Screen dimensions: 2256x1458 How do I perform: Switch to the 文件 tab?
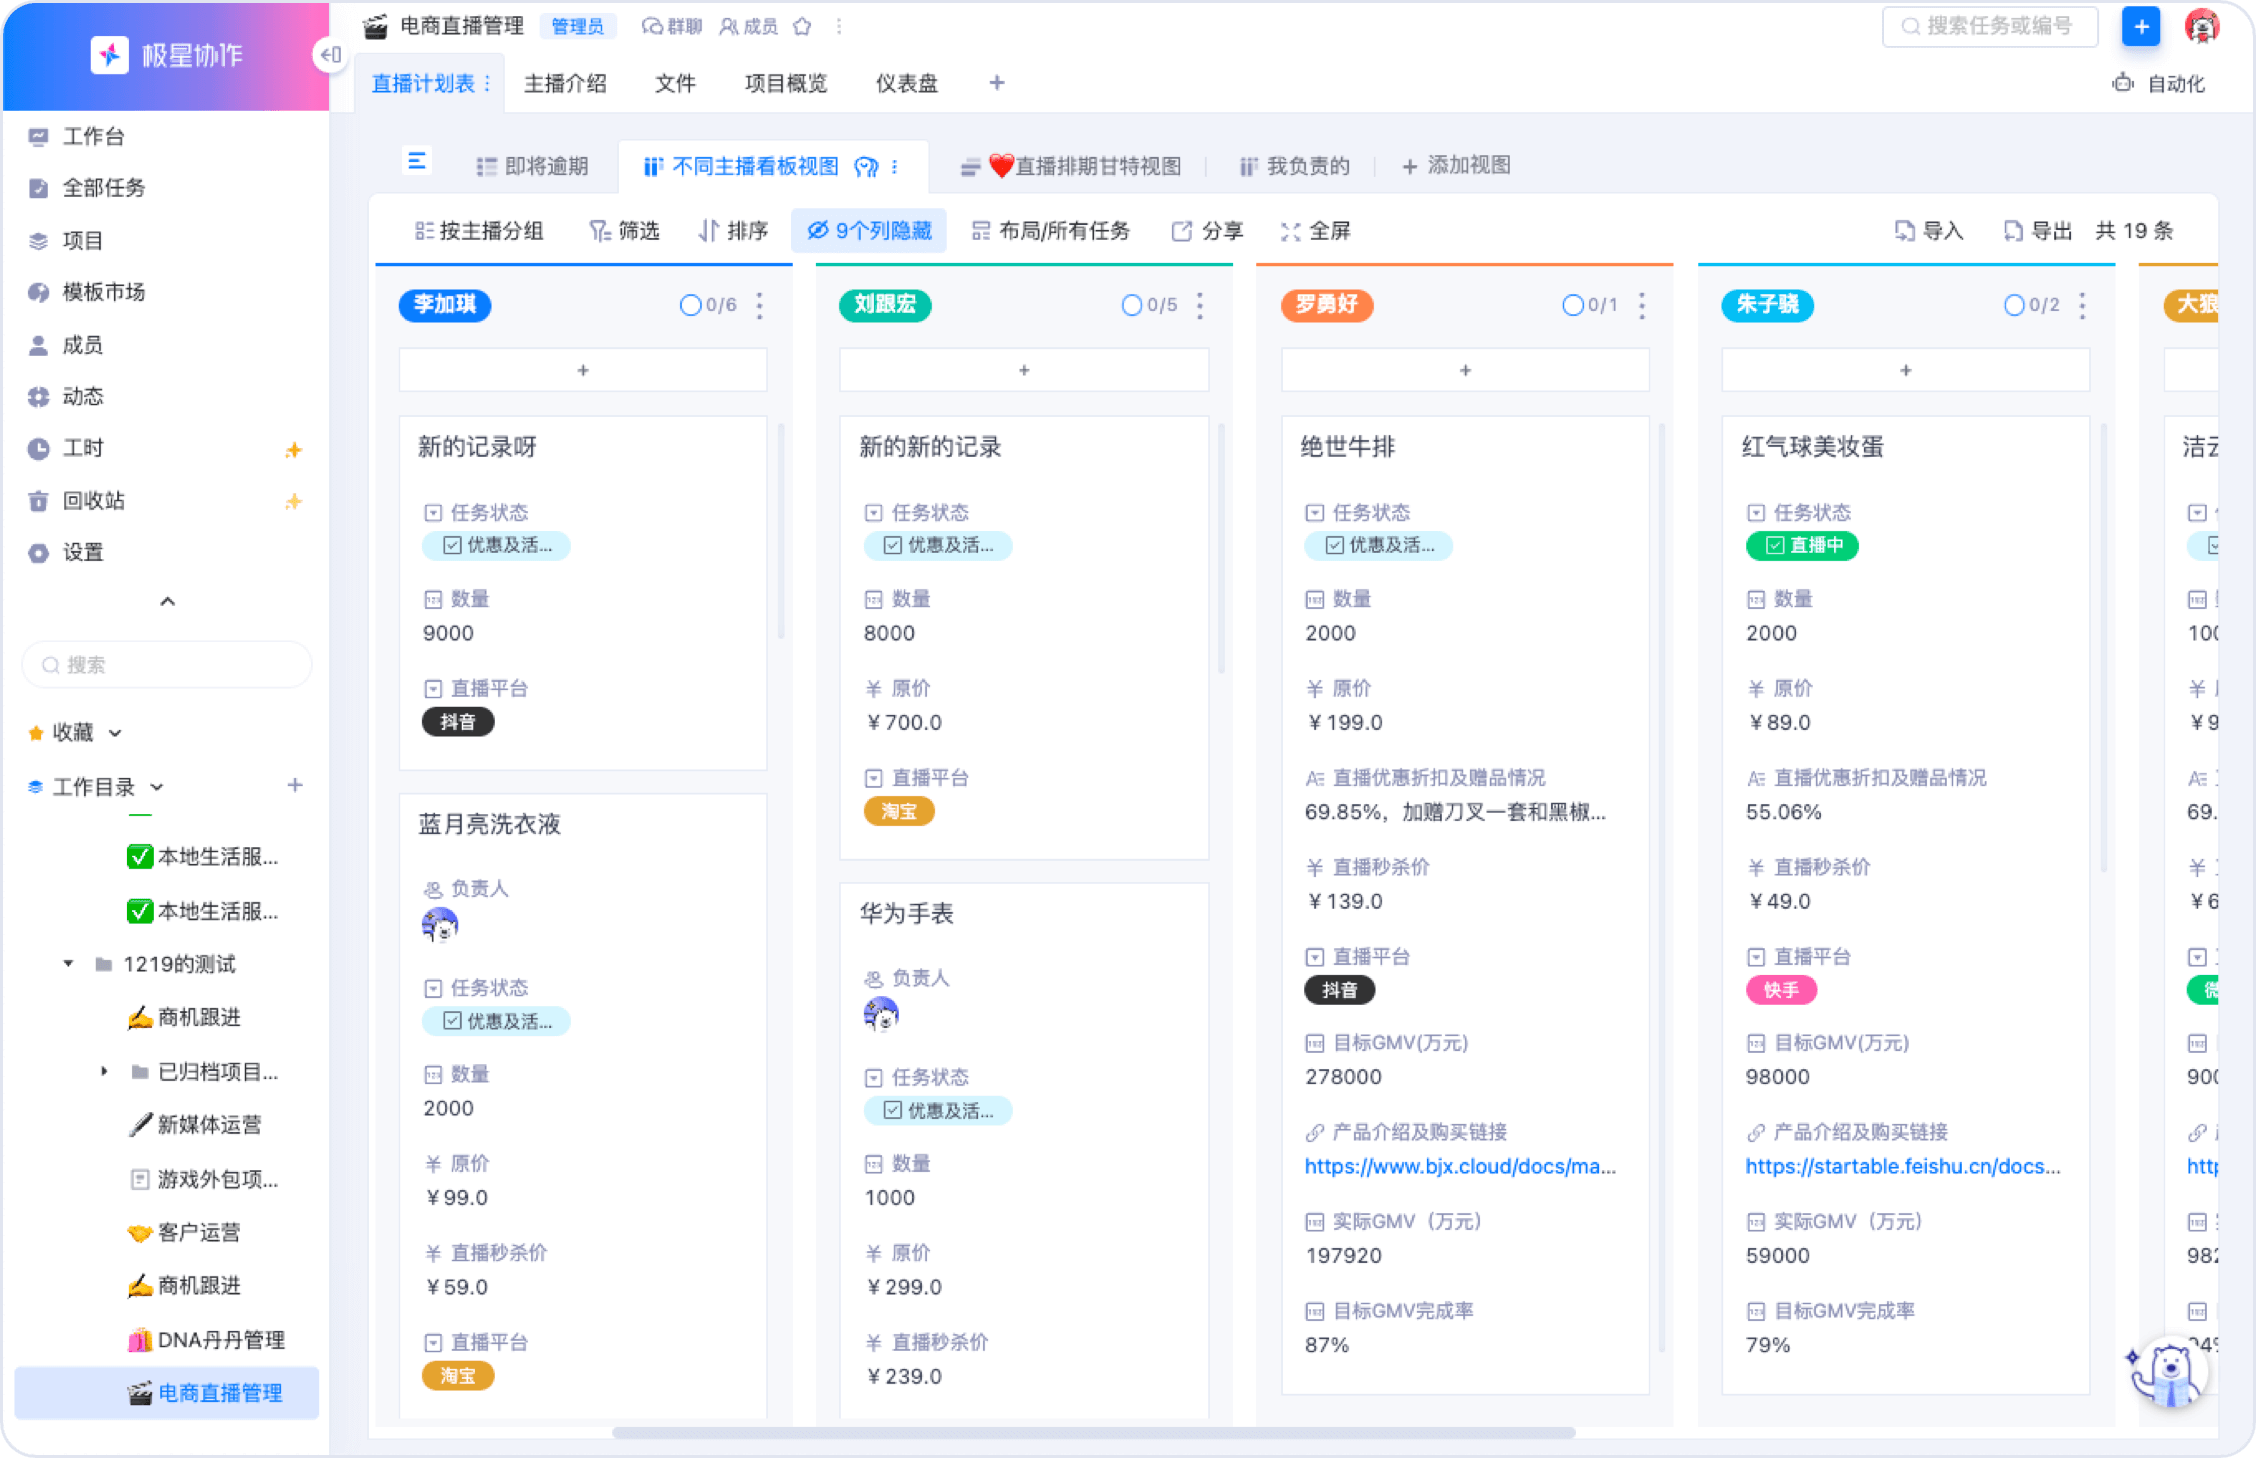coord(675,84)
